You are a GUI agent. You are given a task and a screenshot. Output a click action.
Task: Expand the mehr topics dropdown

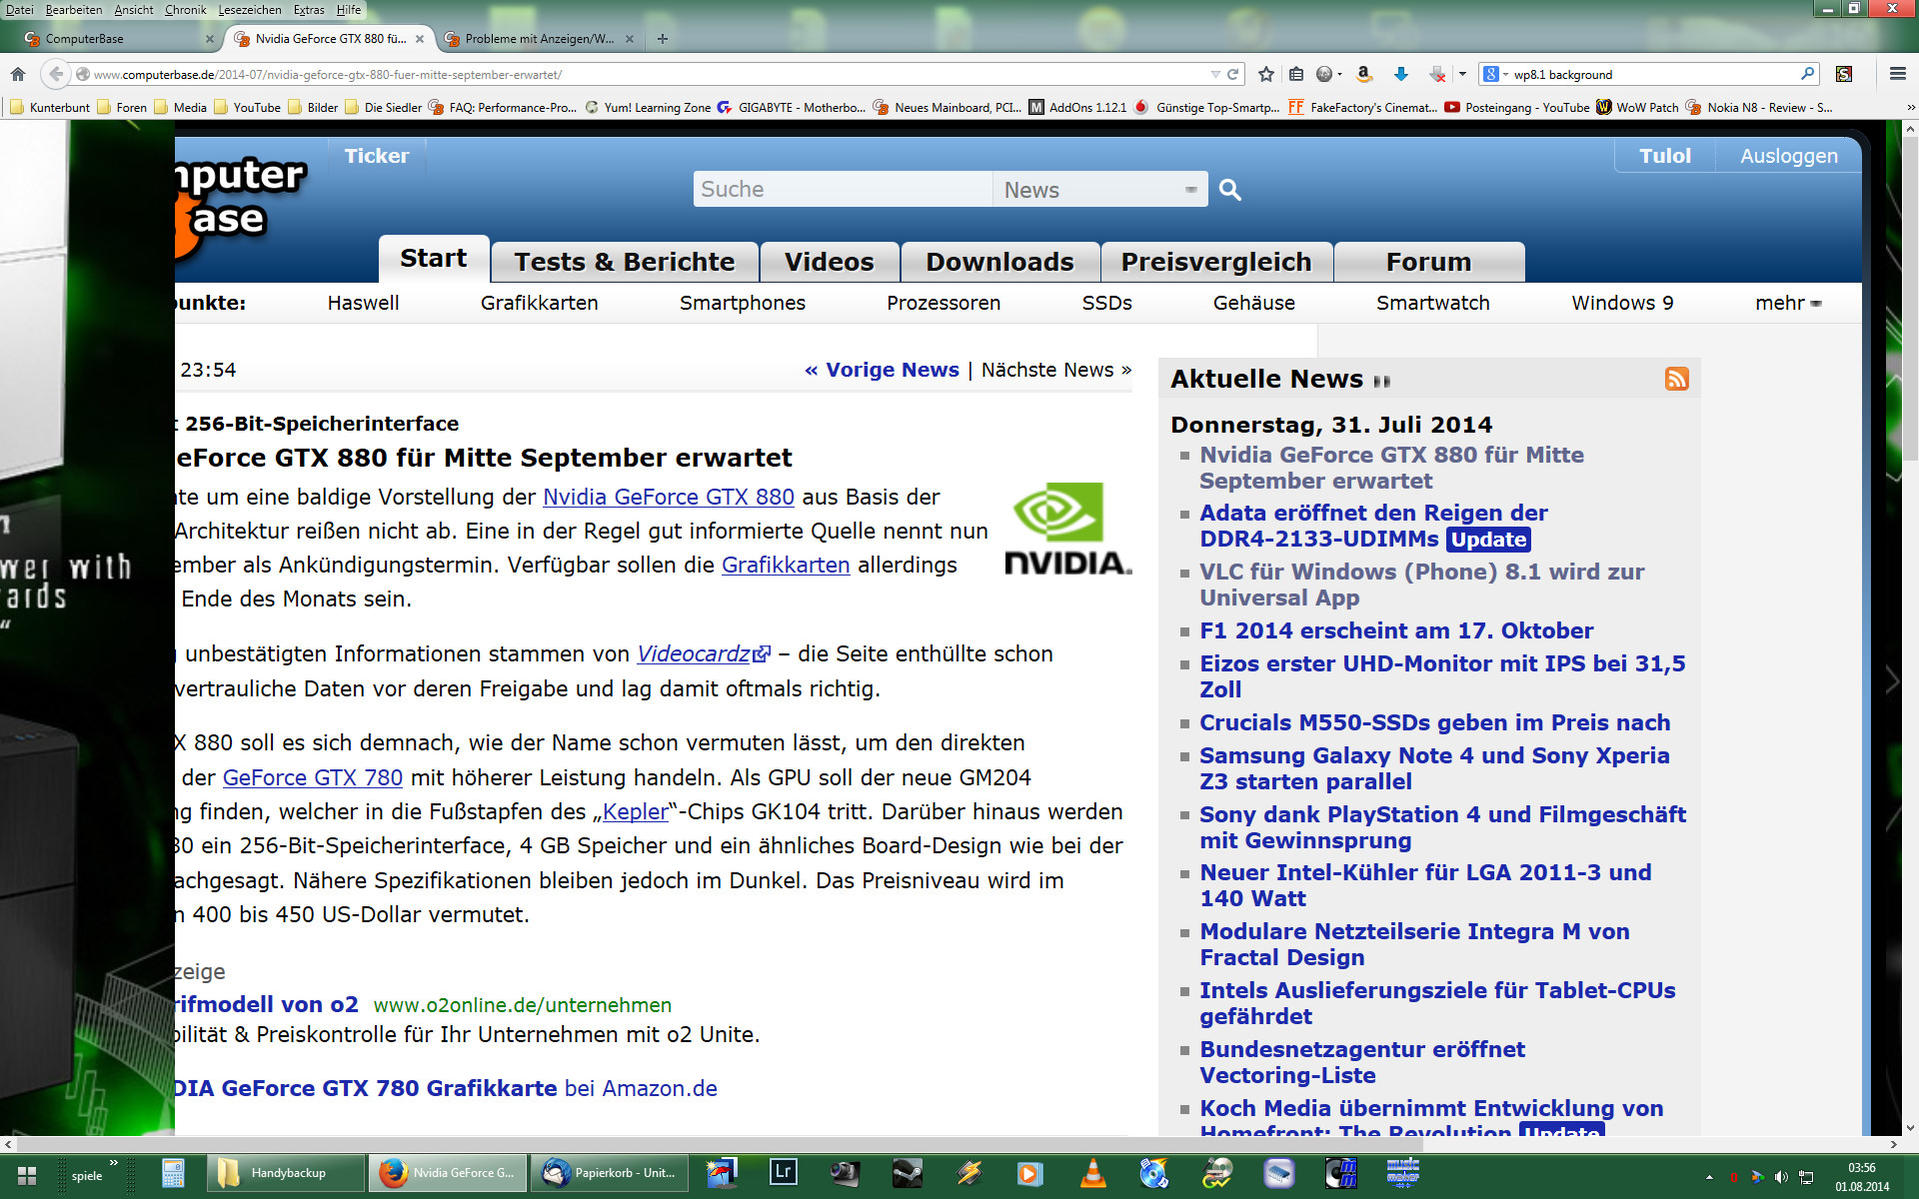tap(1788, 303)
